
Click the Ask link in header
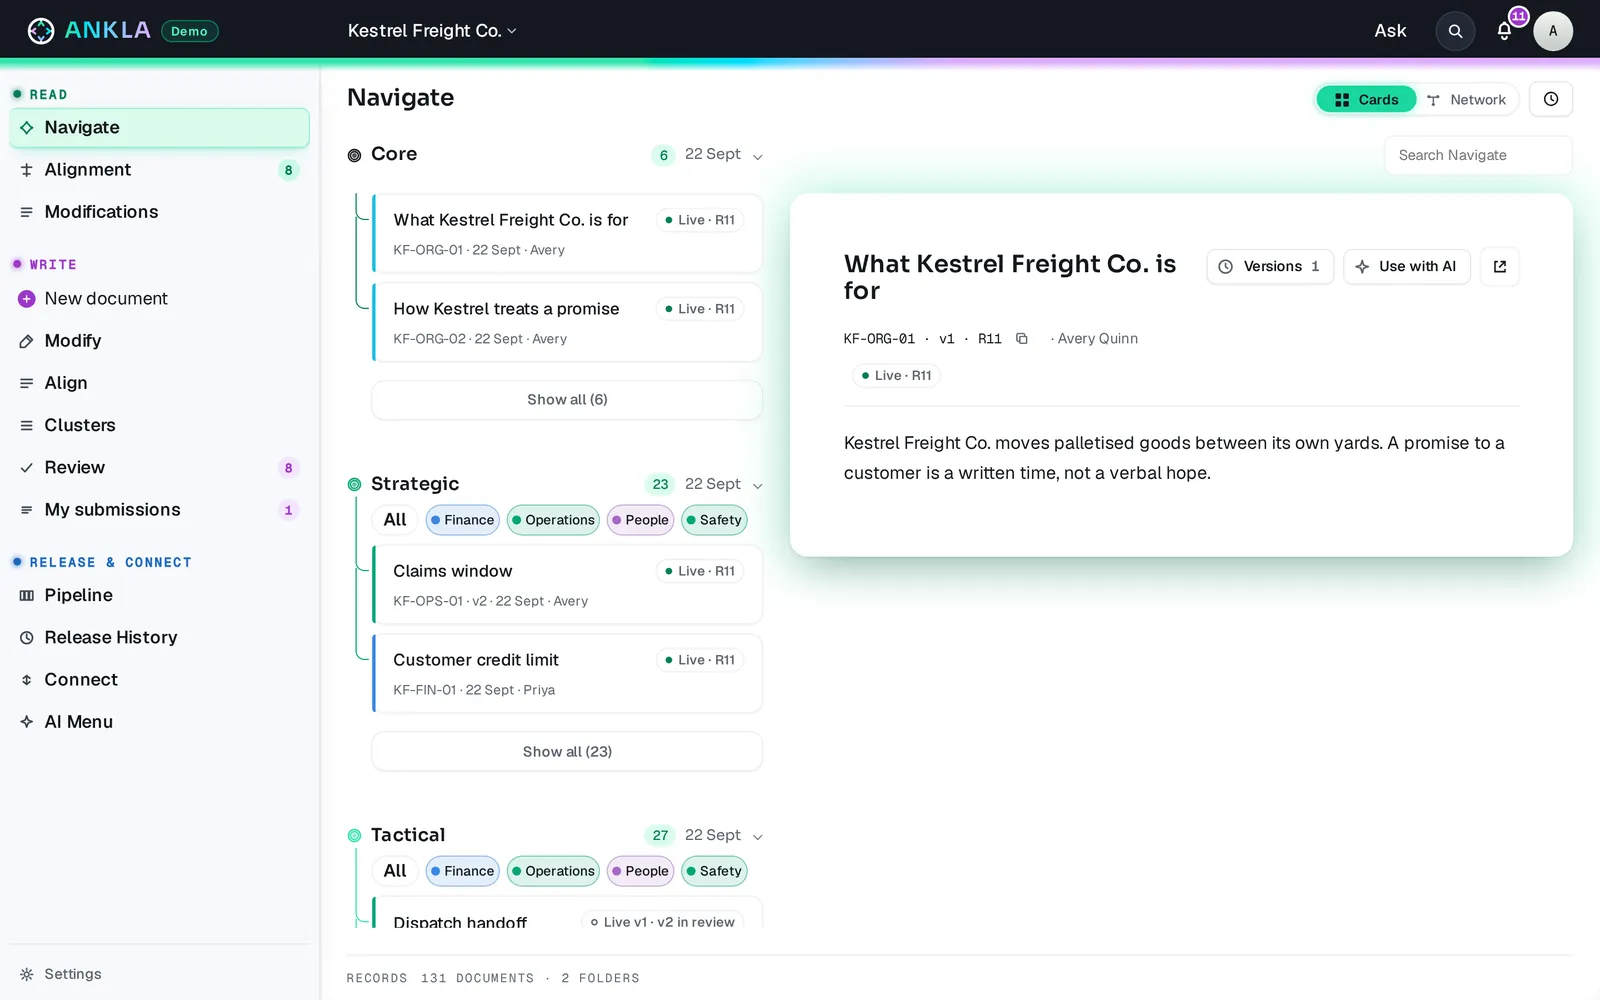1390,31
